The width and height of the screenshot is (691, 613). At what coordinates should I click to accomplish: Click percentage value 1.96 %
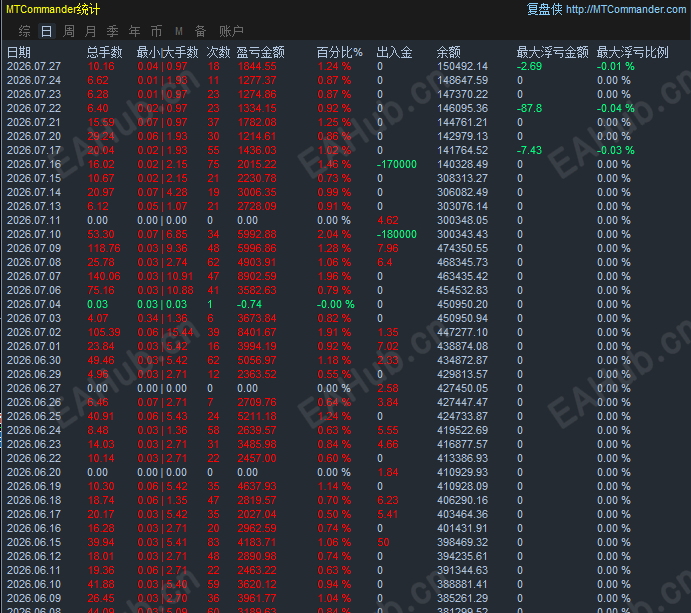(334, 276)
